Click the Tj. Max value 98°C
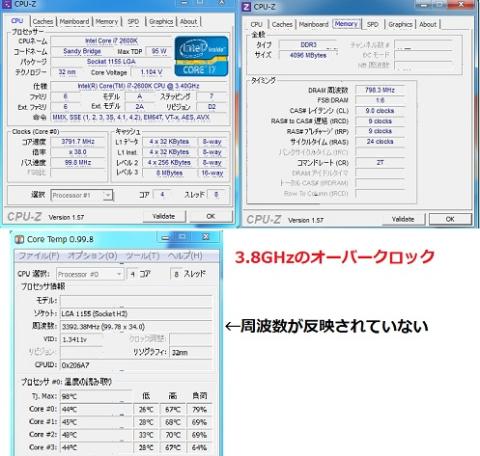The height and width of the screenshot is (456, 480). click(x=96, y=397)
